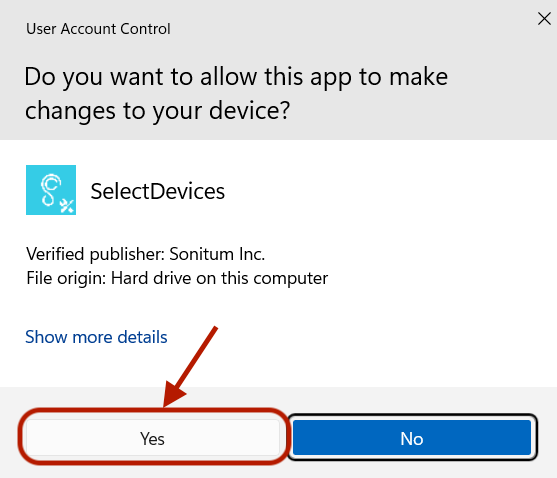Close the User Account Control dialog
Screen dimensions: 557x478
pos(544,18)
